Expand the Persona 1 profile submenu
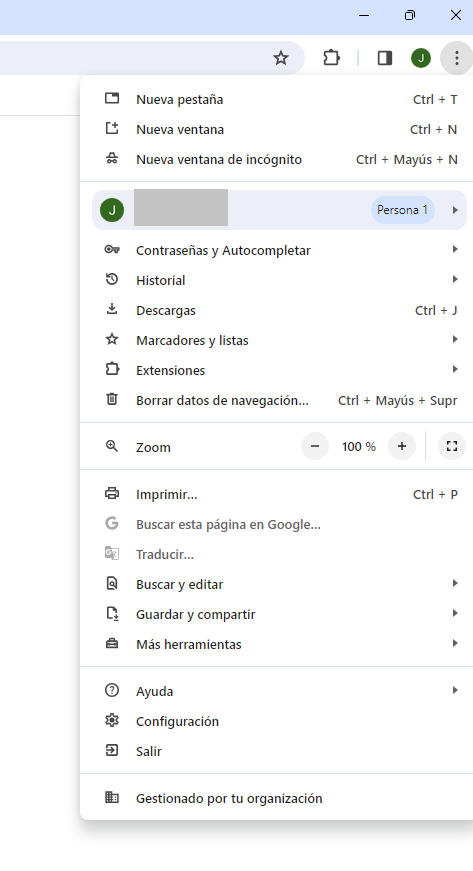473x871 pixels. (279, 210)
